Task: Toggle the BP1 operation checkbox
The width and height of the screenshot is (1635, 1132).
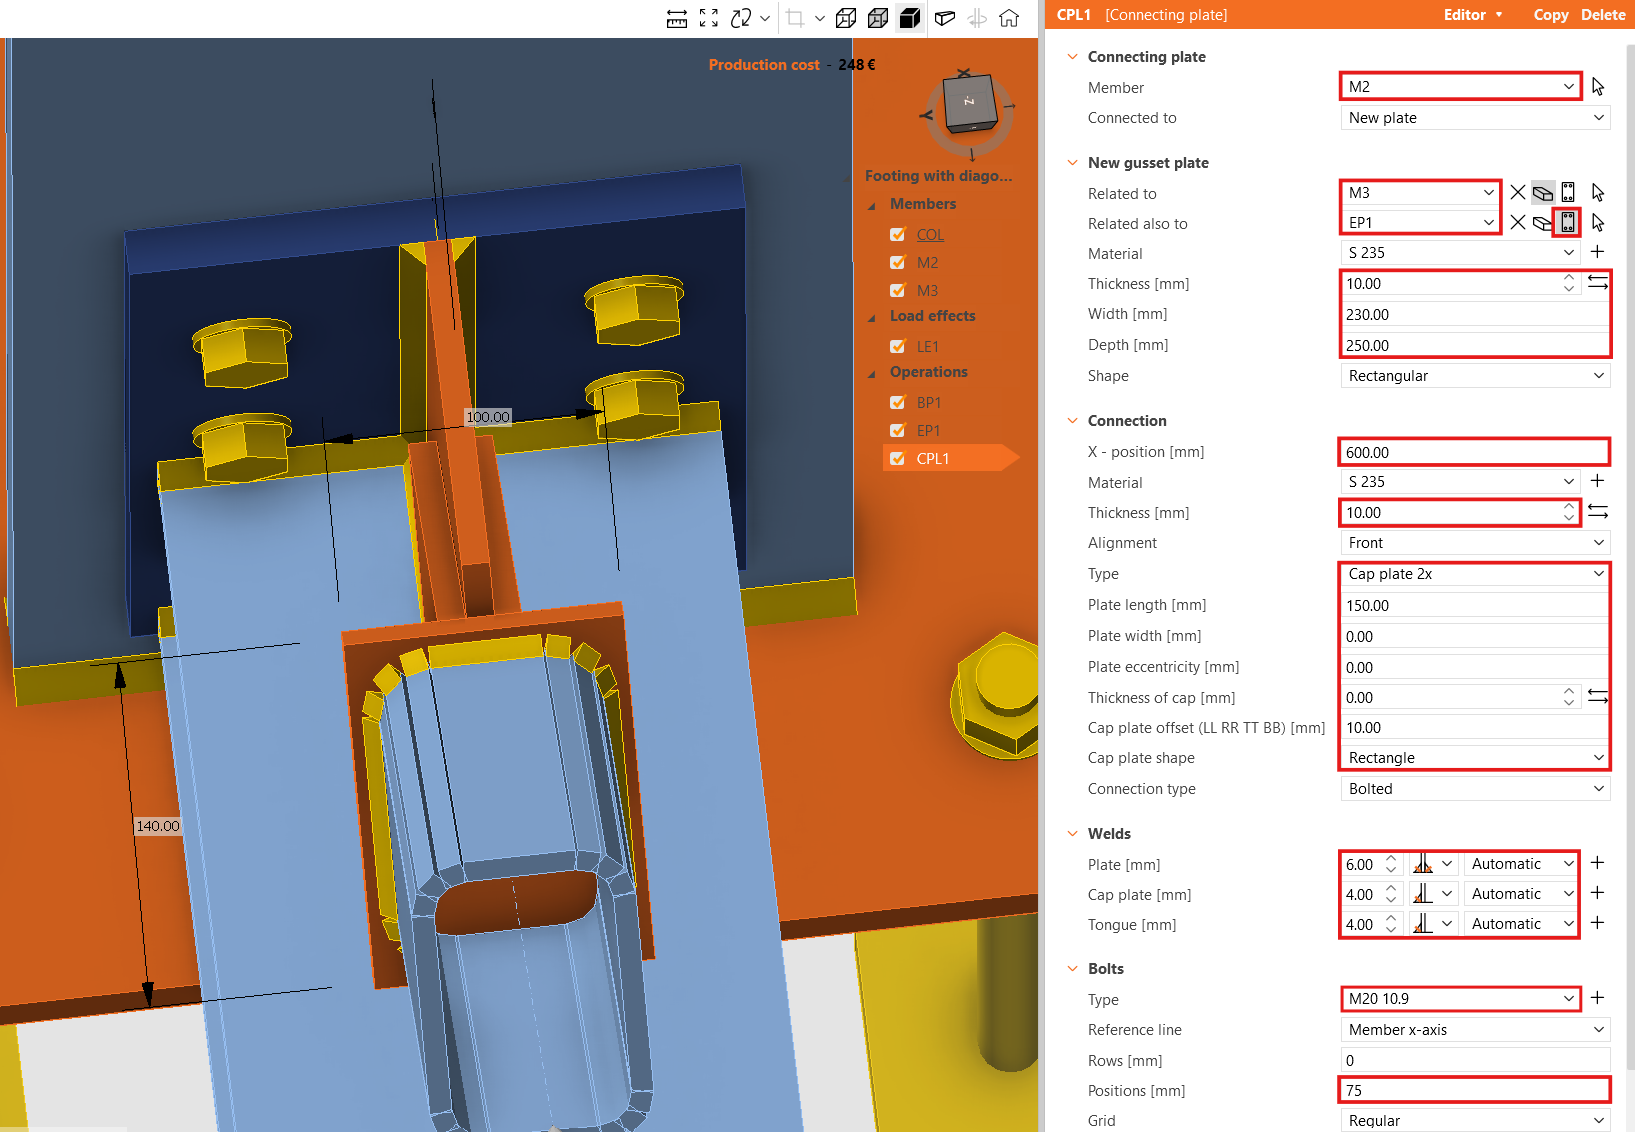Action: [x=898, y=403]
